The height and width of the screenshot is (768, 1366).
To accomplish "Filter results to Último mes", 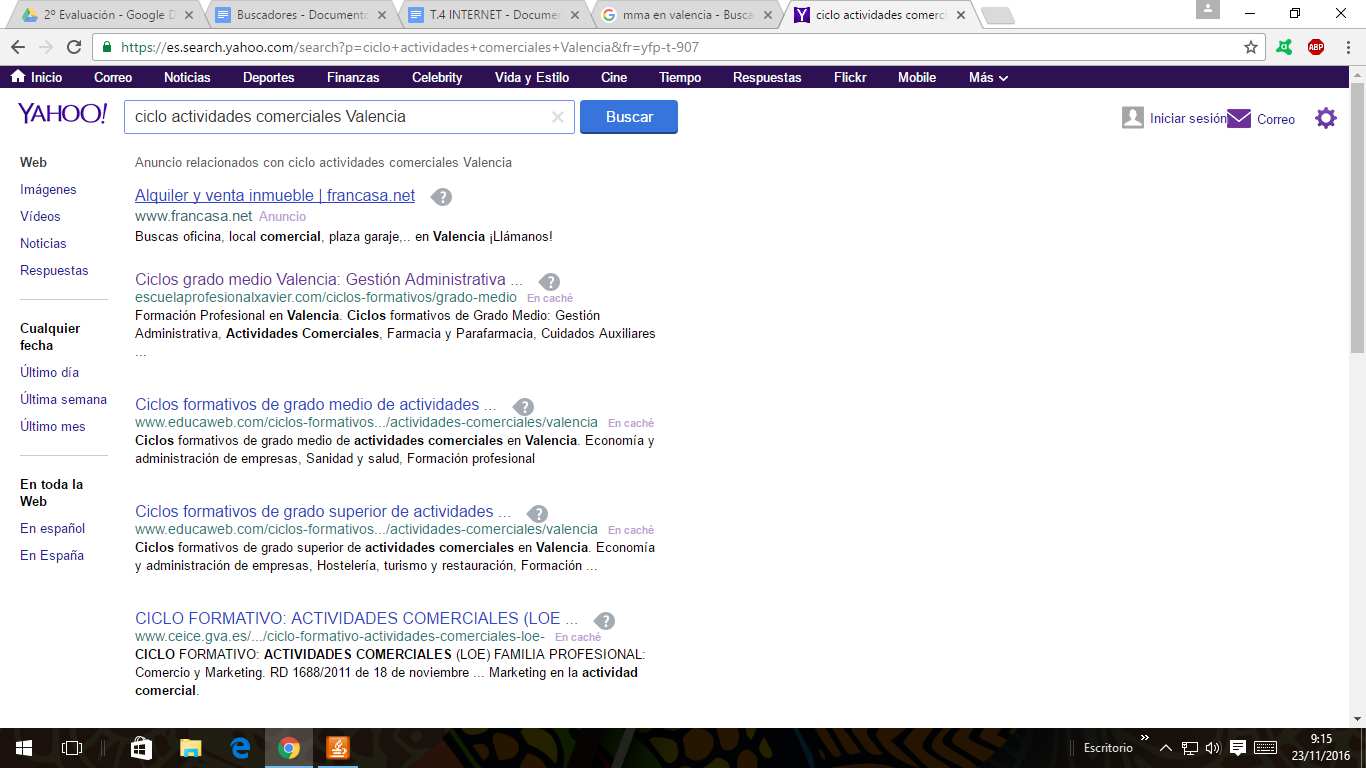I will coord(53,427).
